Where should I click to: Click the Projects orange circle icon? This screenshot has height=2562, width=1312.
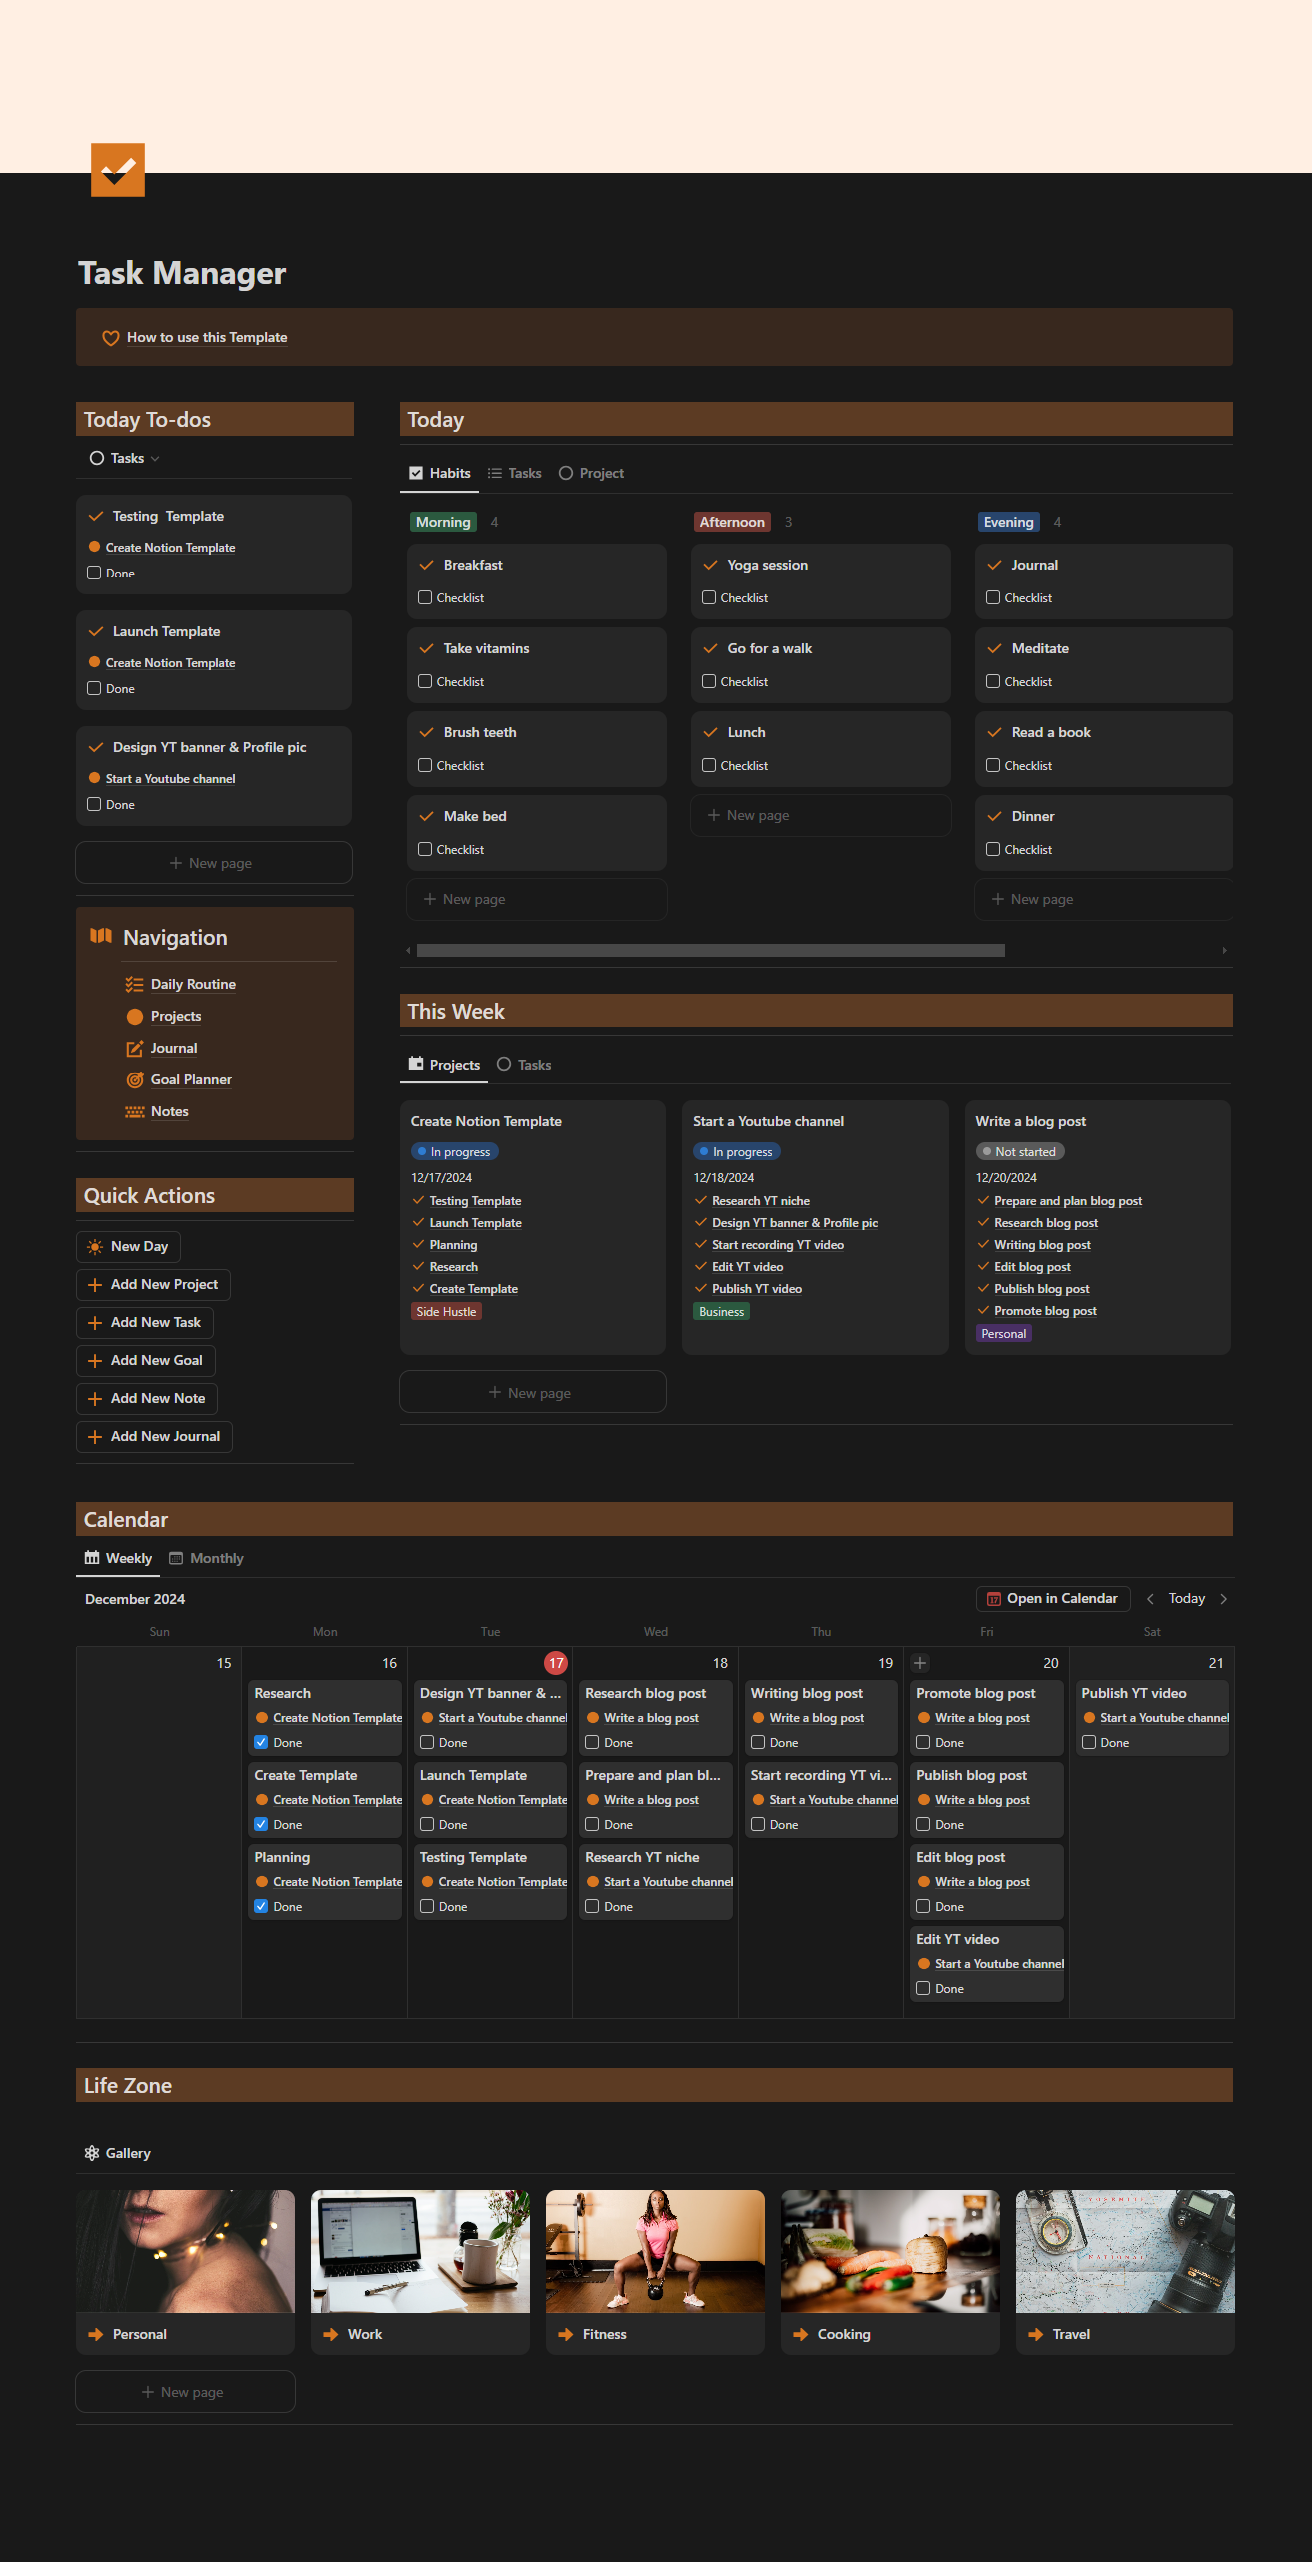click(134, 1017)
